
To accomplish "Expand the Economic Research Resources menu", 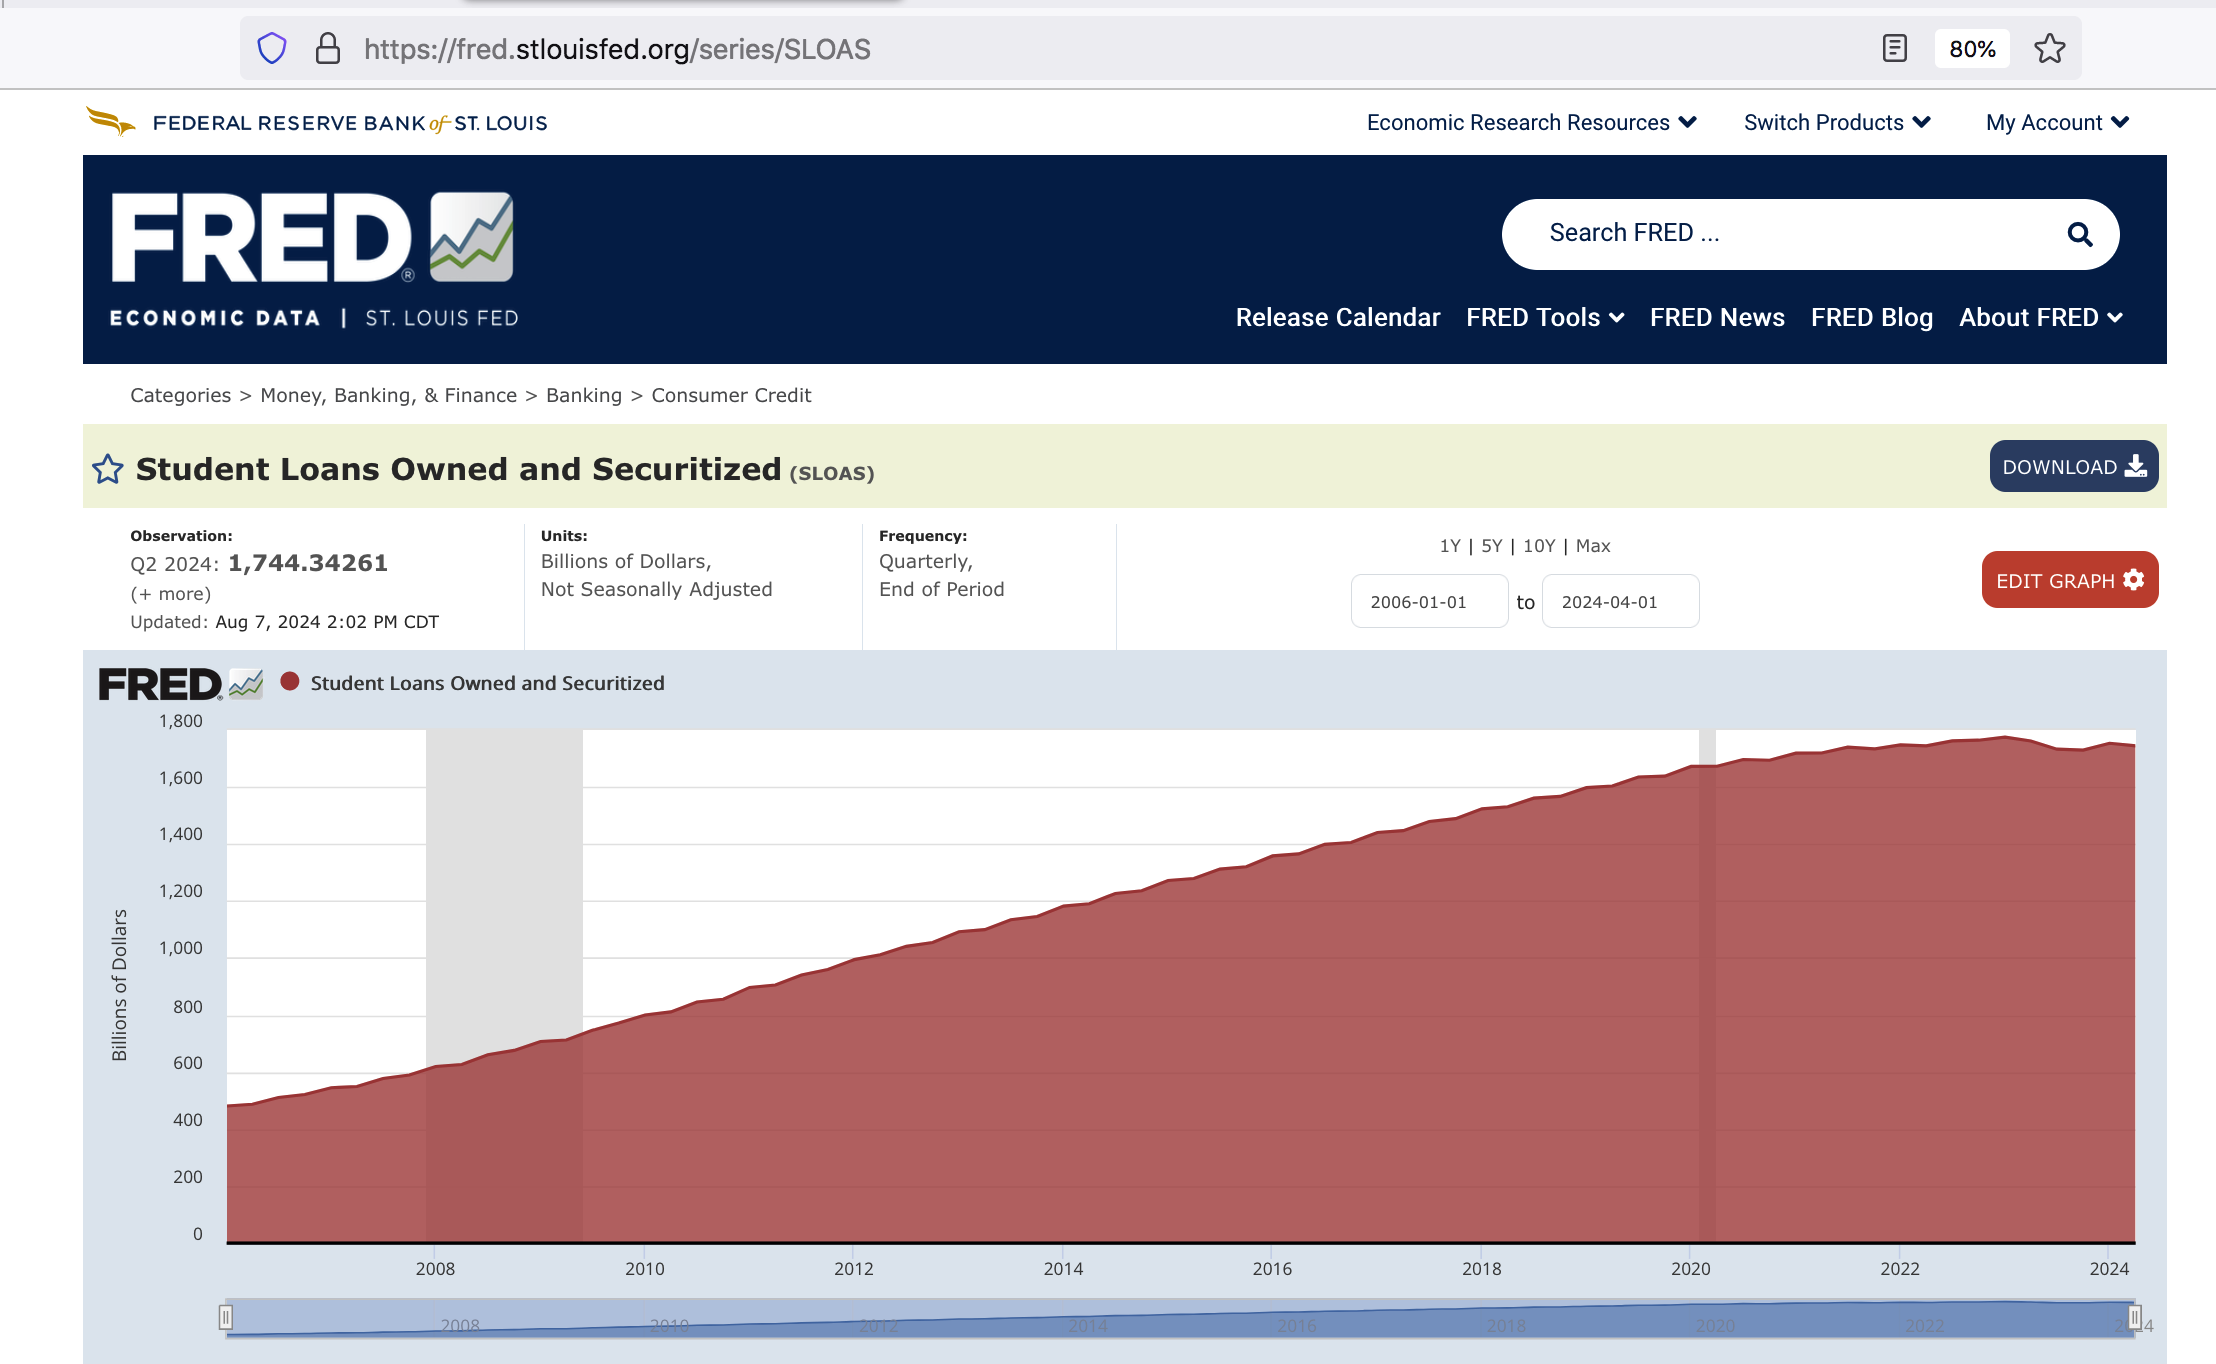I will pos(1531,123).
